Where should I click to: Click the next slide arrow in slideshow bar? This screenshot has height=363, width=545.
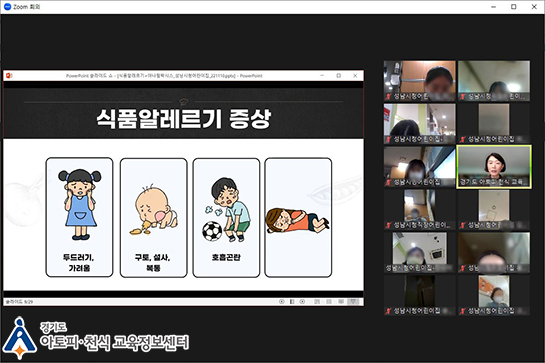point(302,301)
